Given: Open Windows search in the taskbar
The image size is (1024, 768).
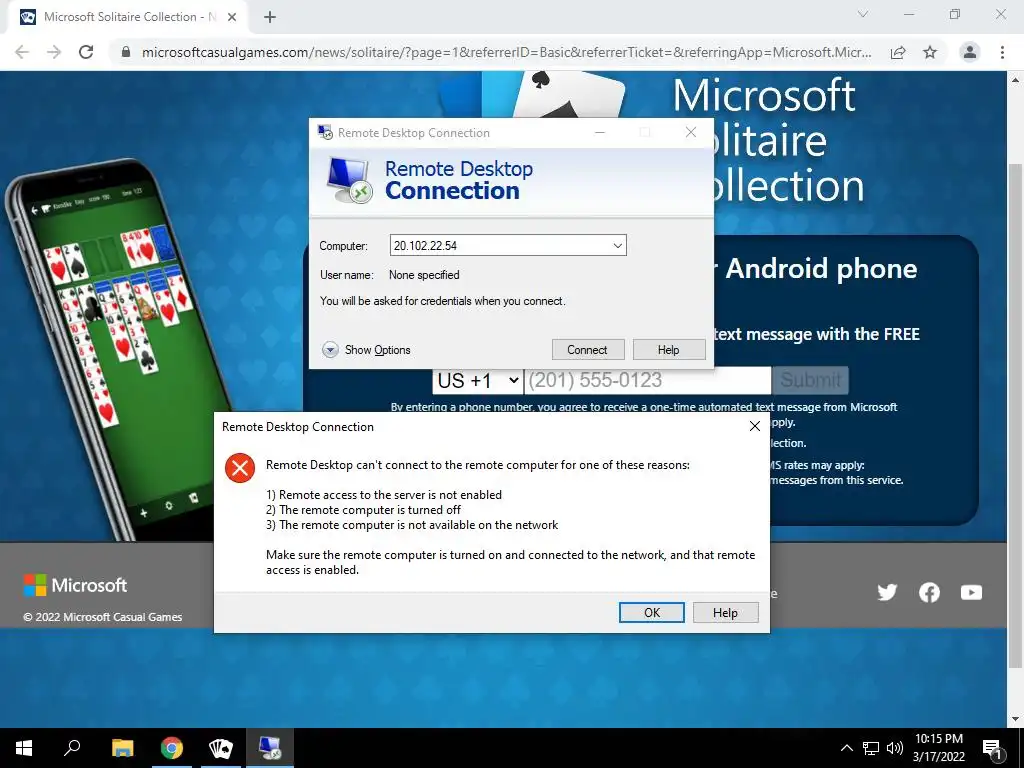Looking at the screenshot, I should tap(72, 748).
